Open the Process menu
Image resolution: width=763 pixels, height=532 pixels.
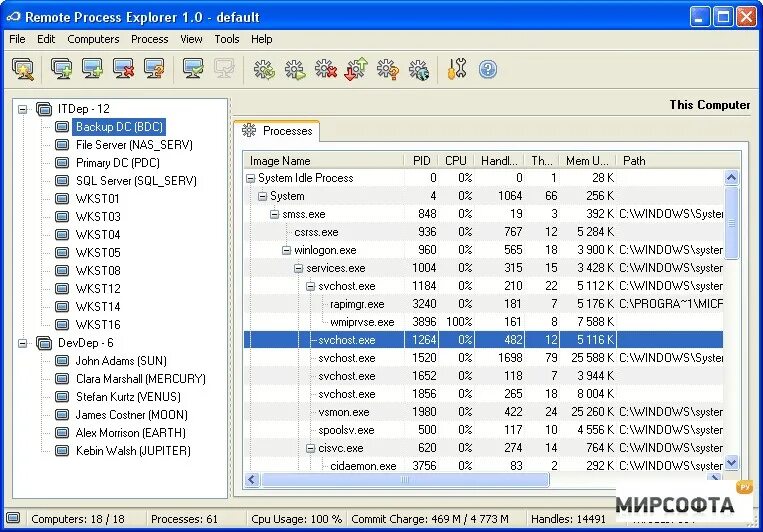[x=149, y=39]
